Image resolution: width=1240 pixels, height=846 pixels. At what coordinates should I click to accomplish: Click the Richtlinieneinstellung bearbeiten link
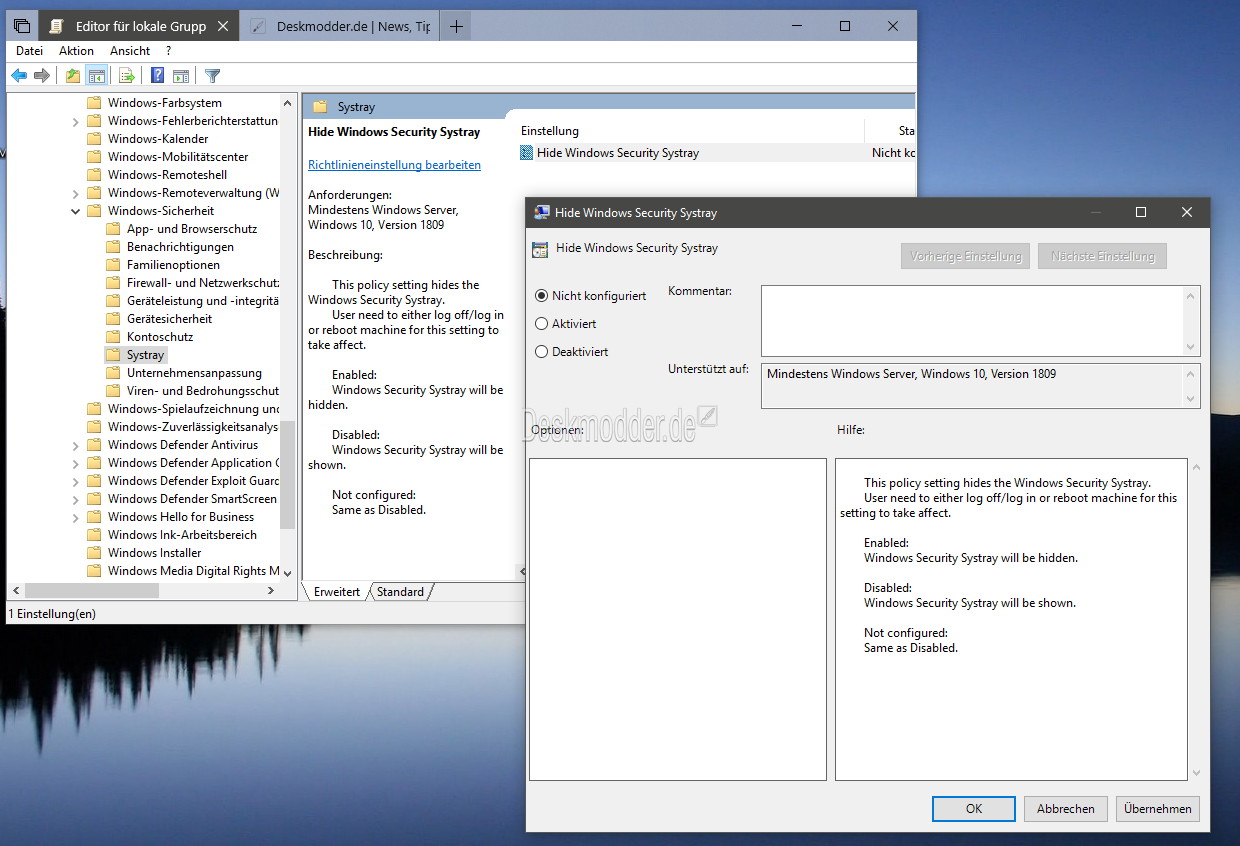tap(394, 165)
